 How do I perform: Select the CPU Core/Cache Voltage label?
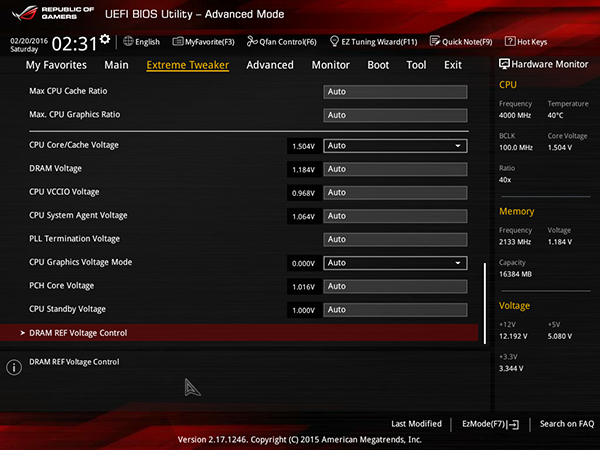pos(74,145)
